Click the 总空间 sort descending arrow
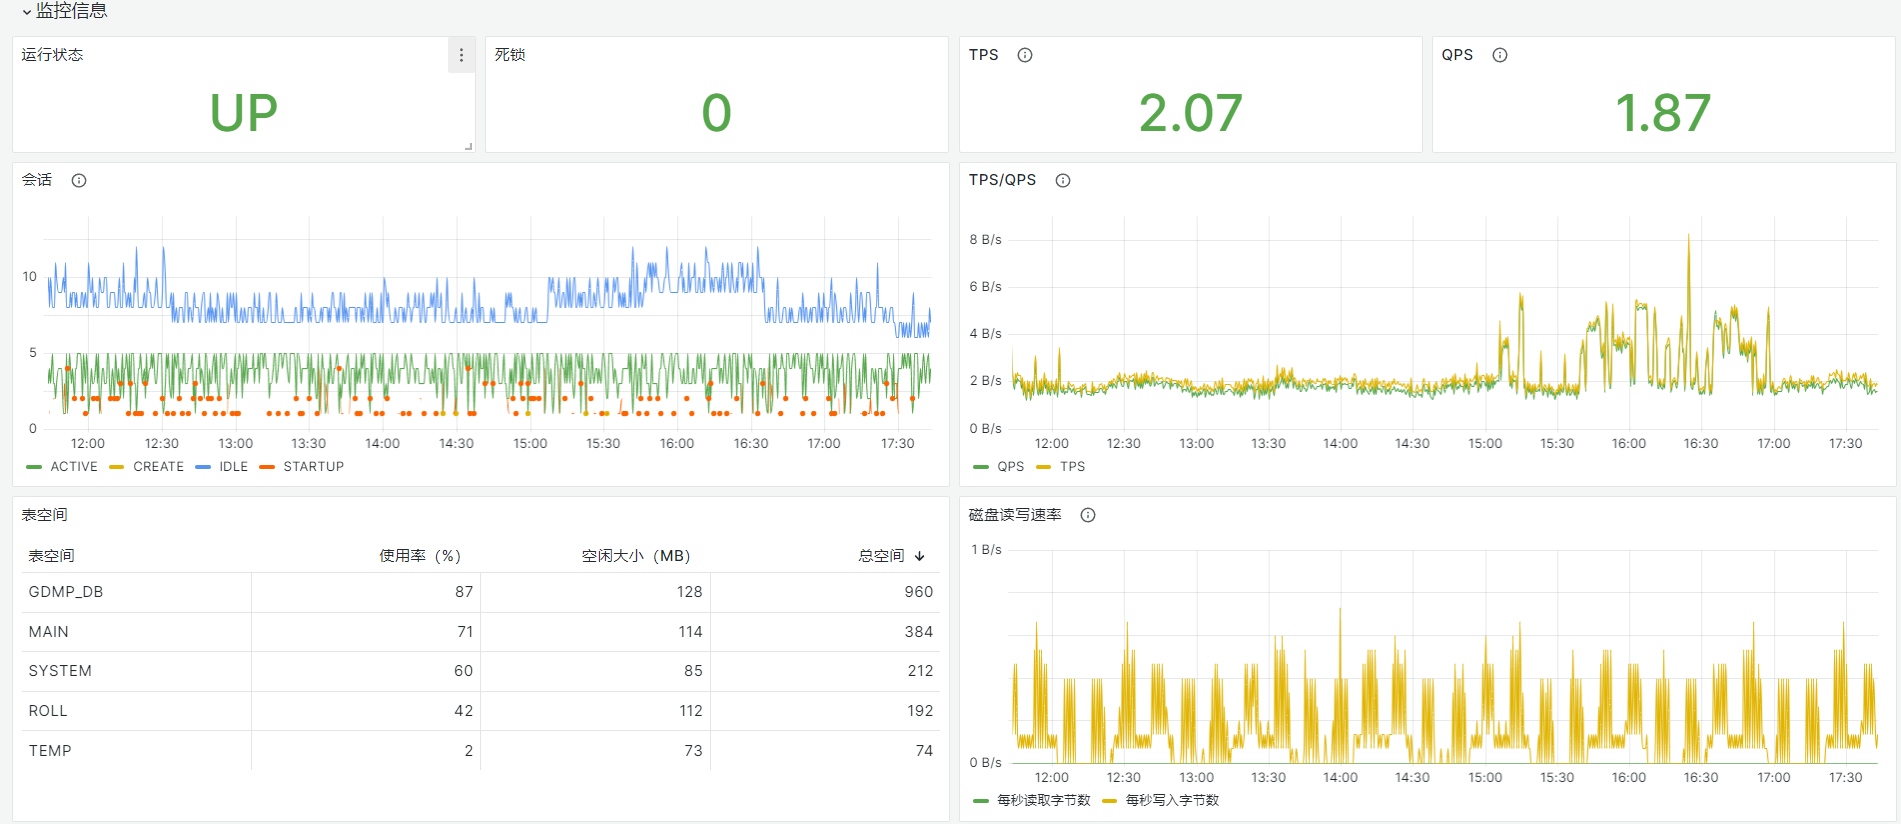 (920, 556)
